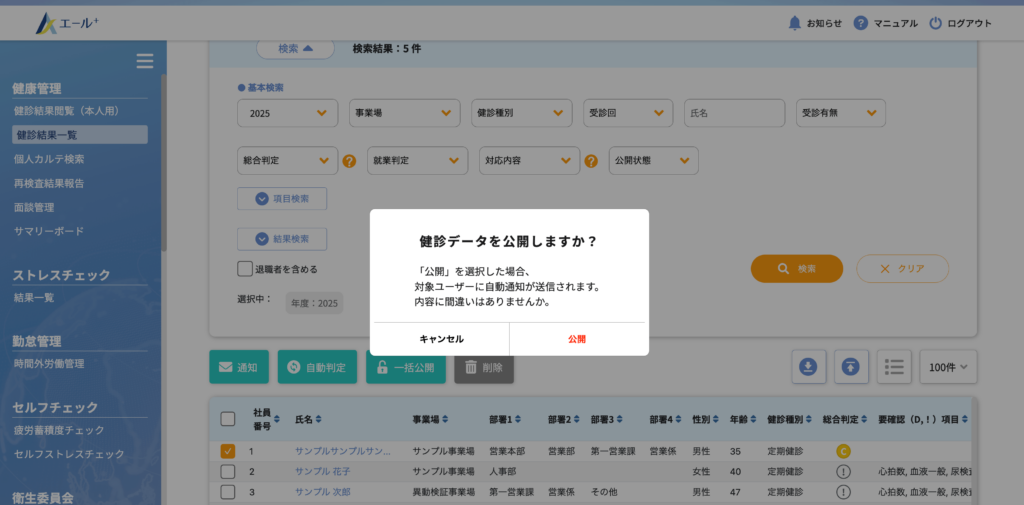The width and height of the screenshot is (1024, 505).
Task: Click help icon beside 総合判定 dropdown
Action: (349, 161)
